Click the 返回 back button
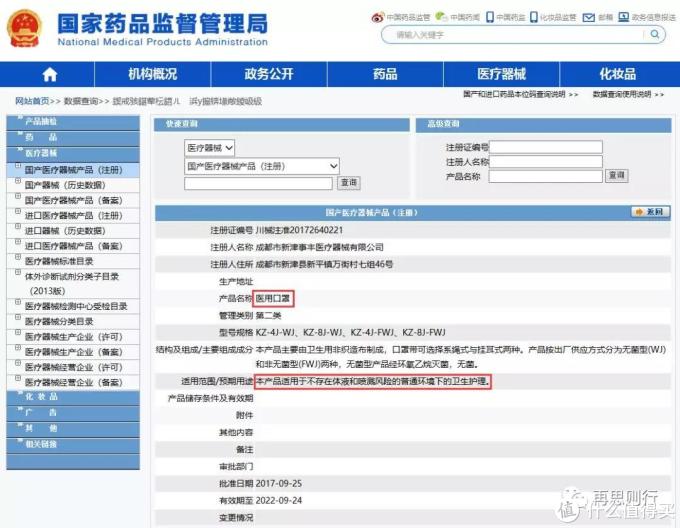Image resolution: width=680 pixels, height=528 pixels. (x=650, y=212)
